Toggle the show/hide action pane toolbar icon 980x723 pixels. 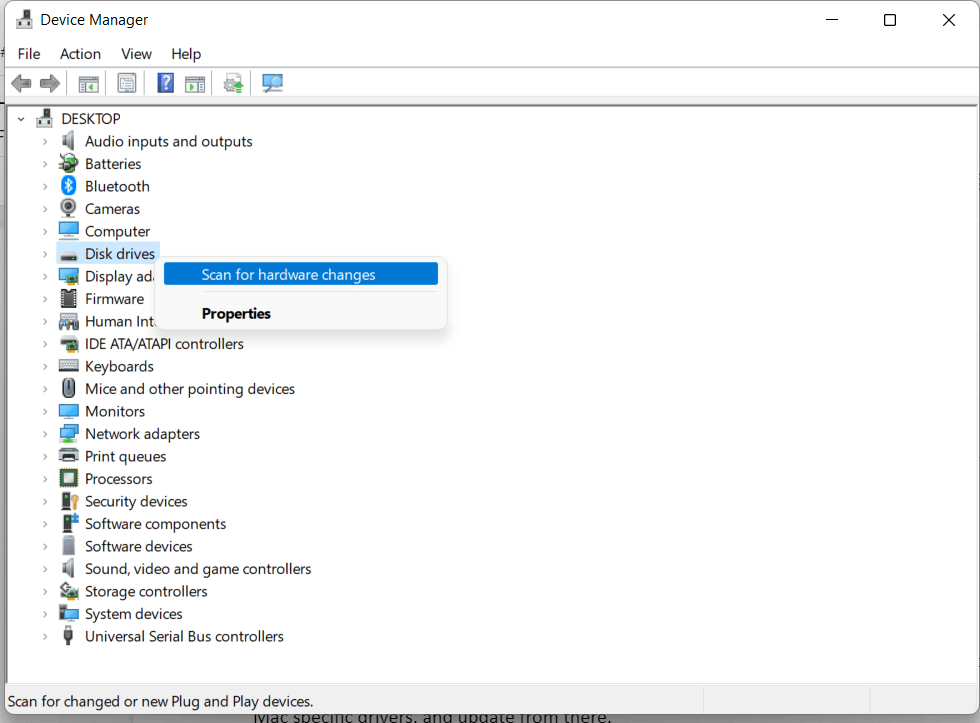click(x=195, y=84)
